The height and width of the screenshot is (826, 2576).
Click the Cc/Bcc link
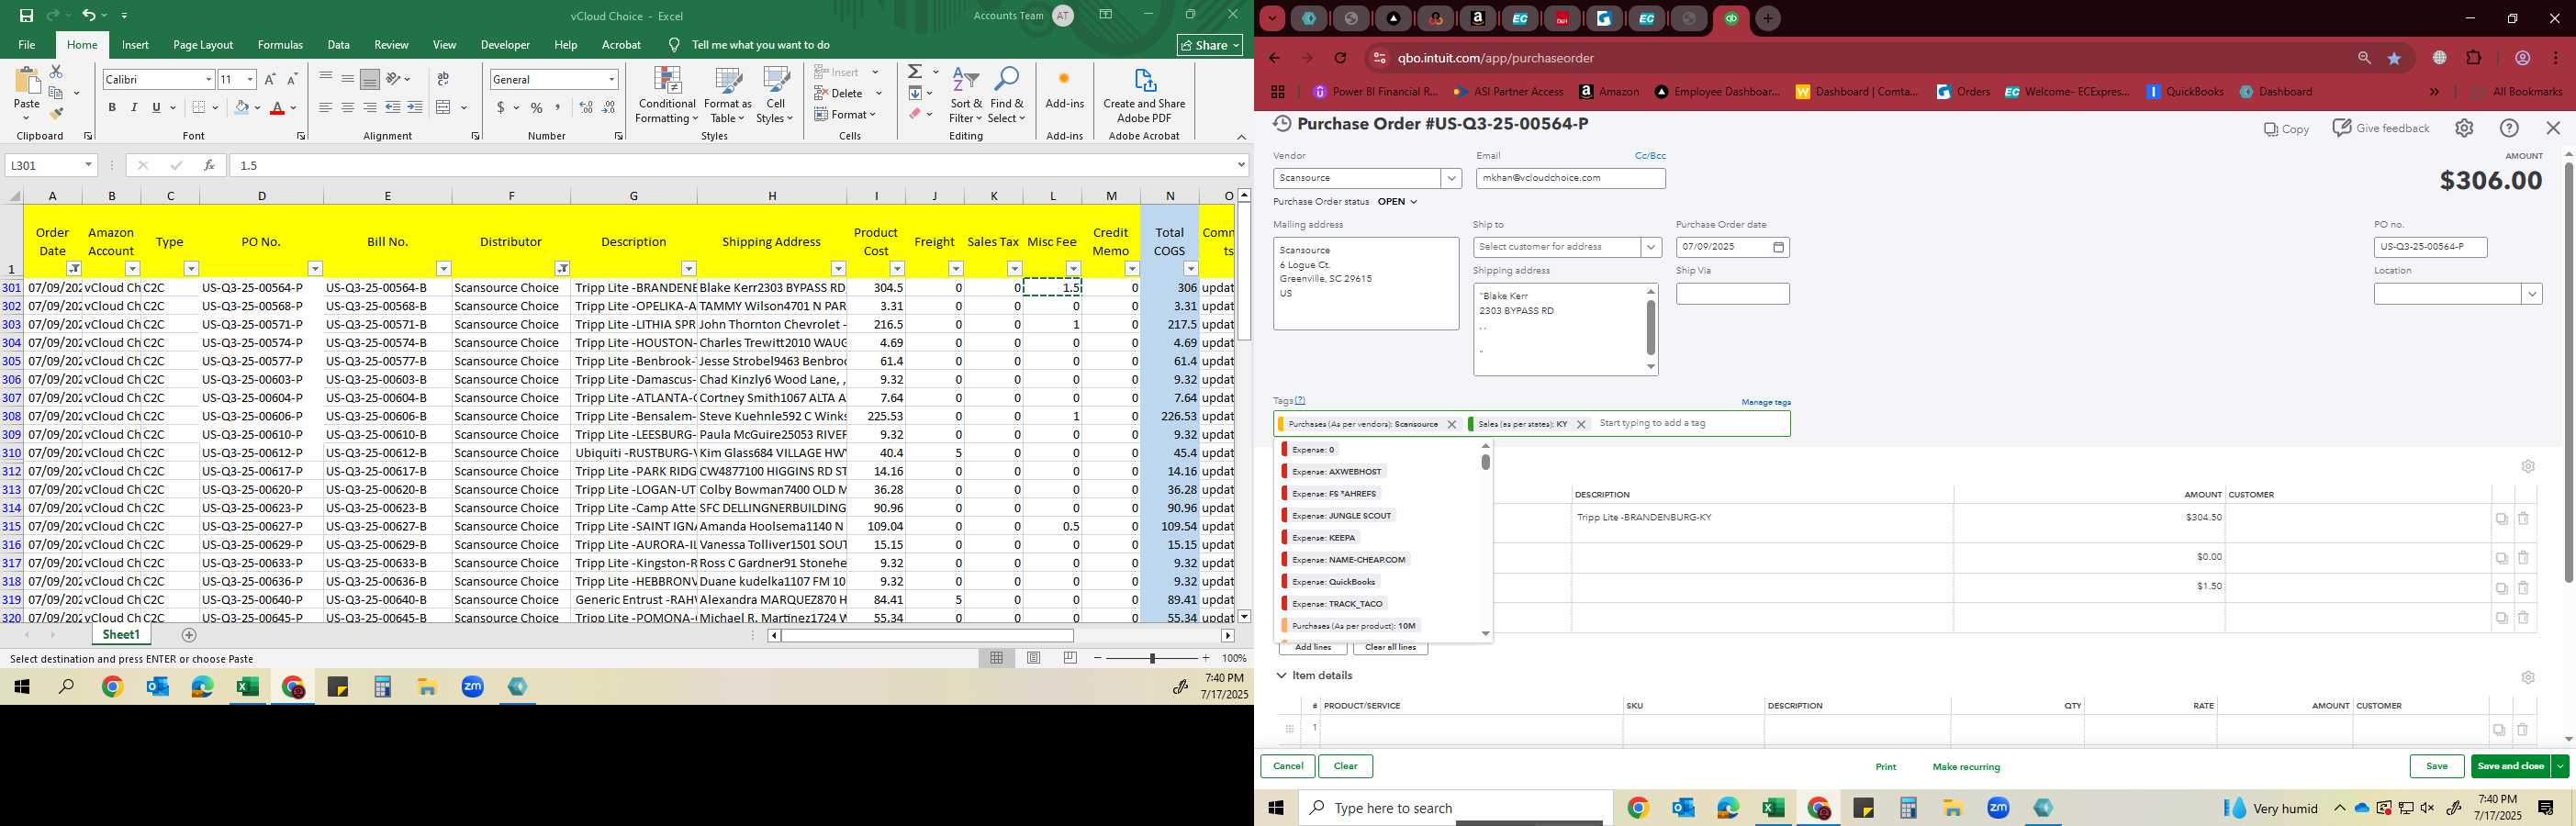(1650, 156)
